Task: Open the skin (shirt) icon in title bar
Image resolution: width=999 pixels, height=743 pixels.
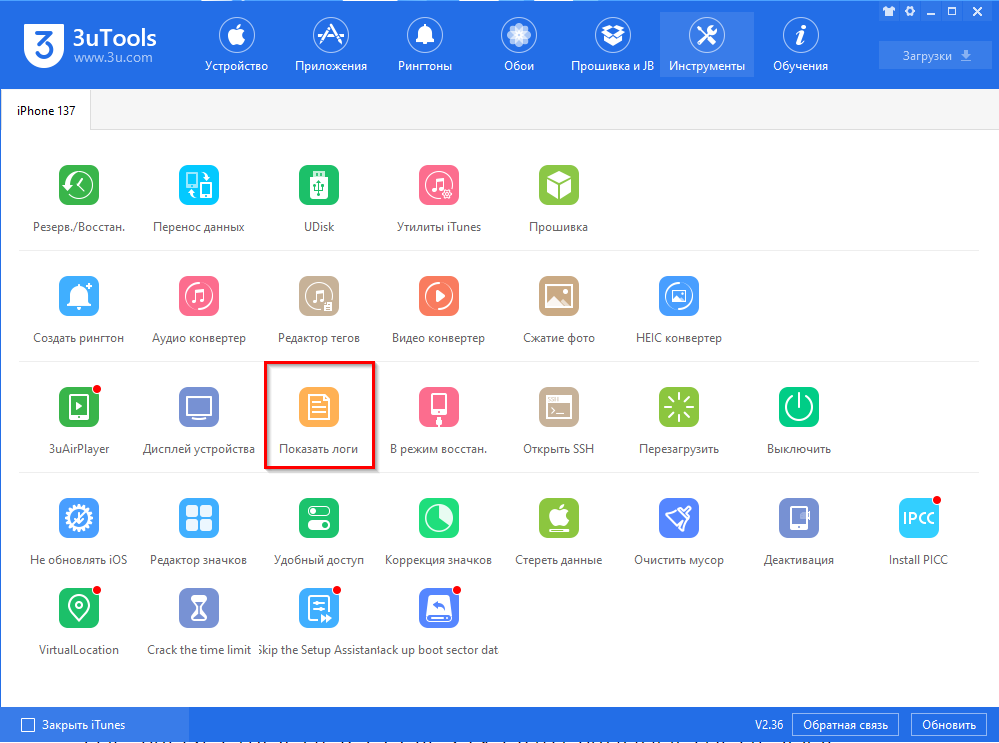Action: coord(889,11)
